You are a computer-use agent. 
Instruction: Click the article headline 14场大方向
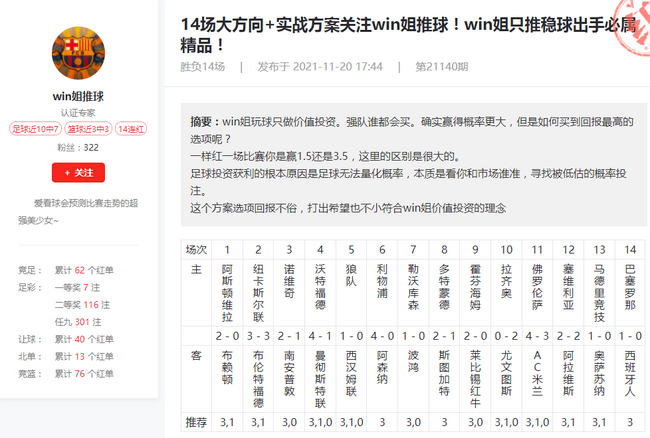pos(408,35)
